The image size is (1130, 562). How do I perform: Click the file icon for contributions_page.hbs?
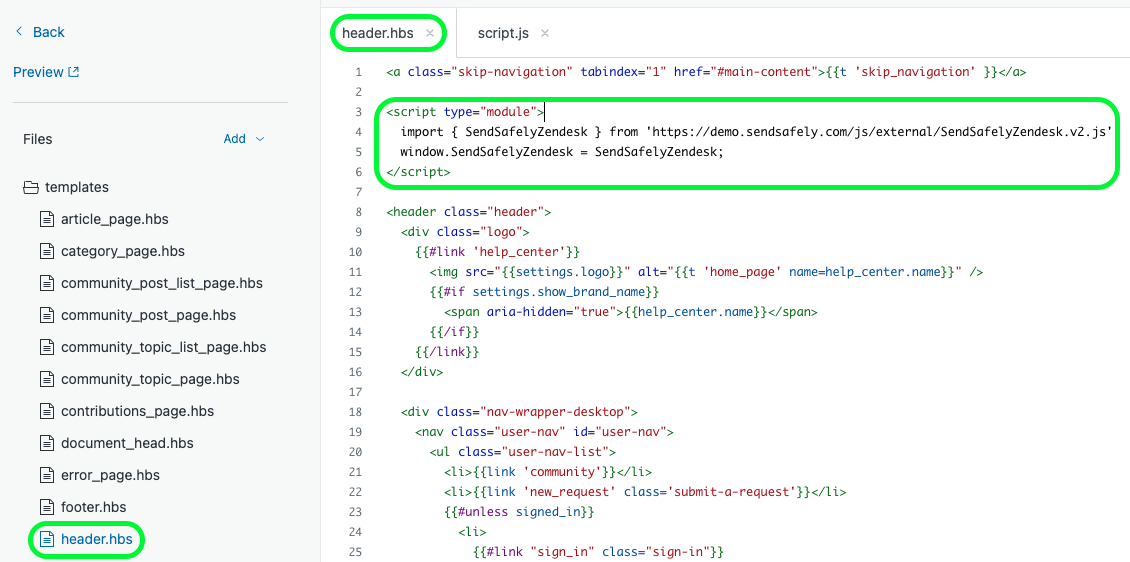(x=47, y=411)
